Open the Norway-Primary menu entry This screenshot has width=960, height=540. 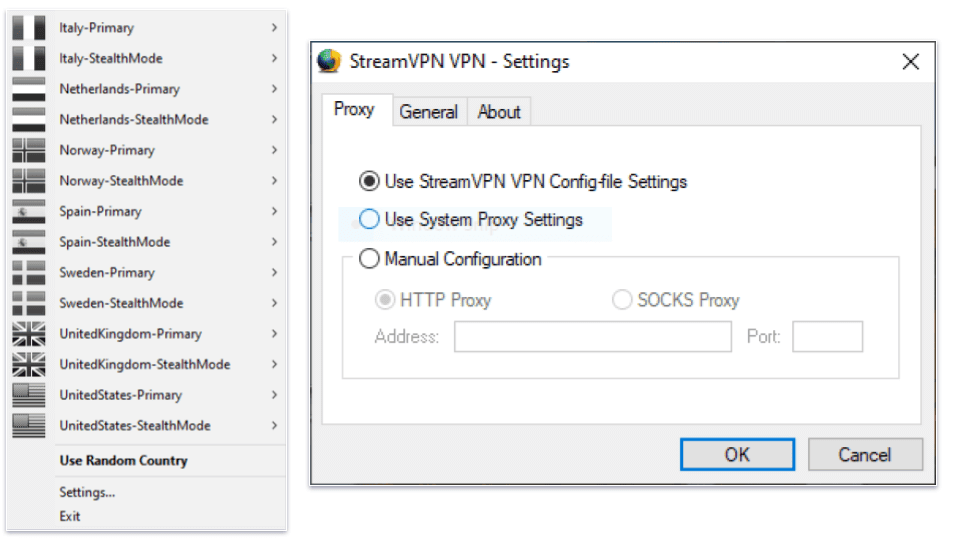click(147, 150)
